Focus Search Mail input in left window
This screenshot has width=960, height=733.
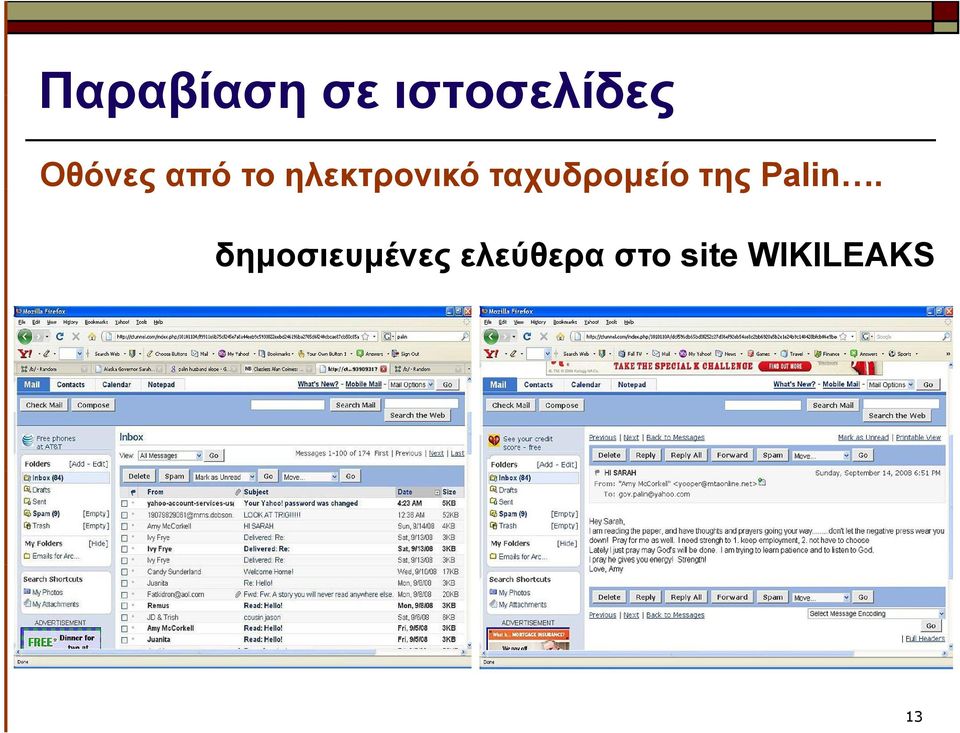(288, 405)
